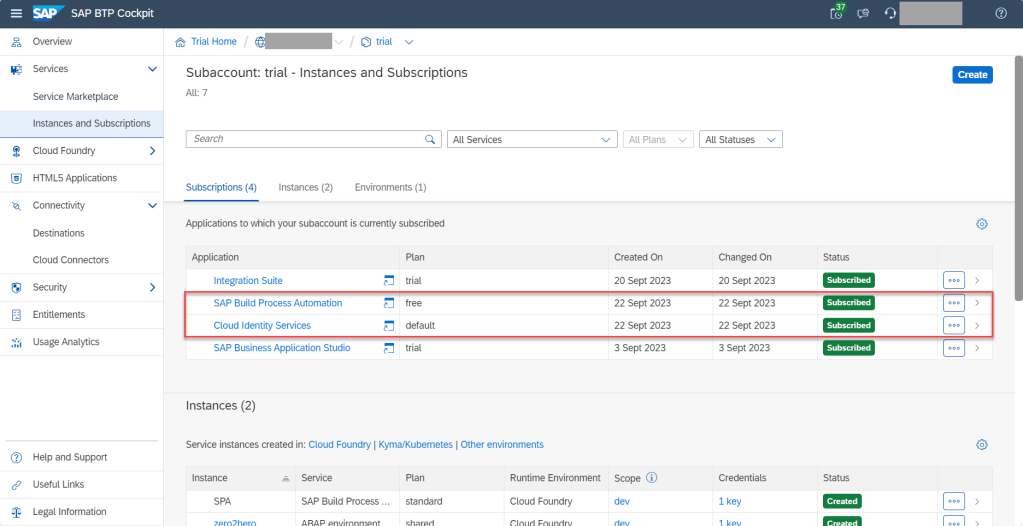Image resolution: width=1023 pixels, height=526 pixels.
Task: Open the help question mark icon
Action: click(1001, 13)
